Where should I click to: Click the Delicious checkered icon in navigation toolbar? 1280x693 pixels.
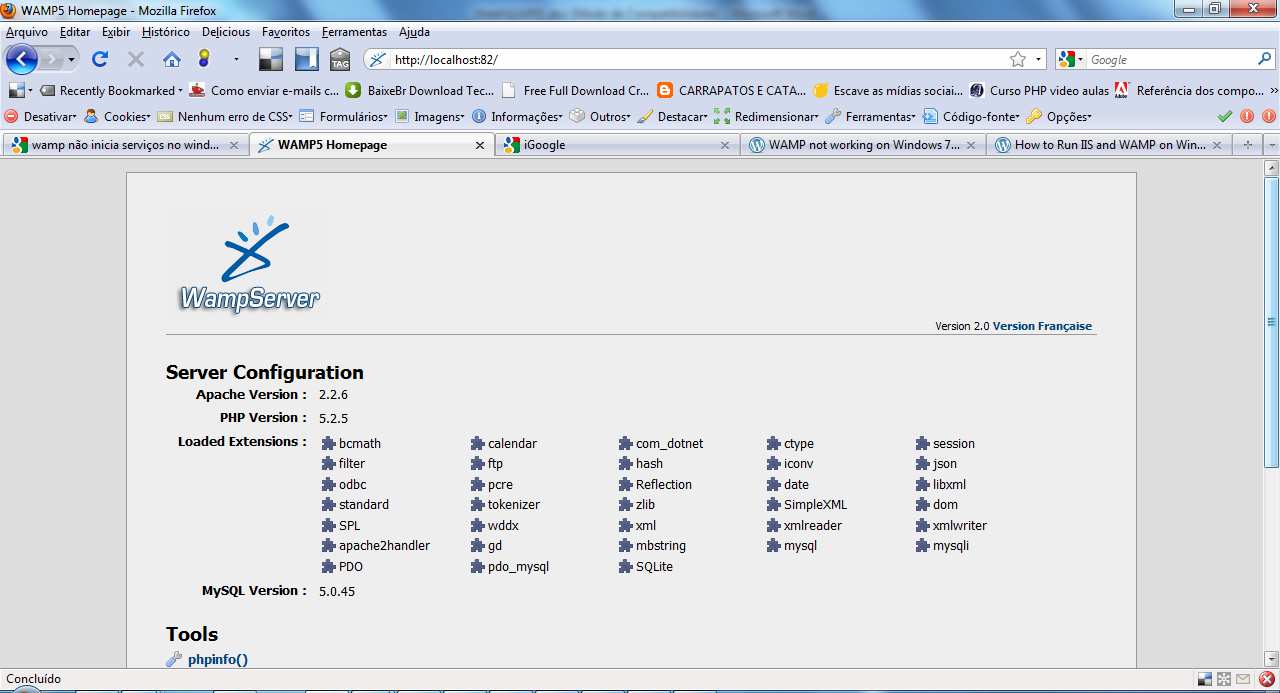coord(271,59)
